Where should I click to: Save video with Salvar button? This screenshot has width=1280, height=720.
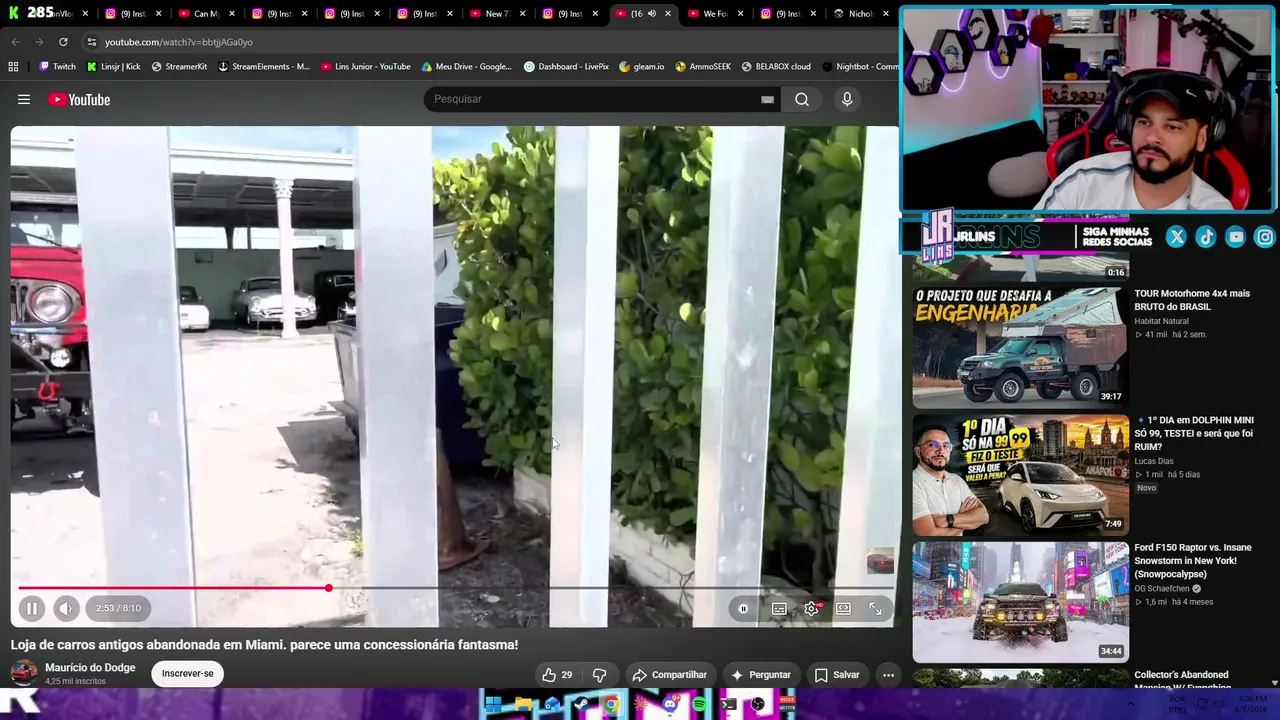(837, 675)
